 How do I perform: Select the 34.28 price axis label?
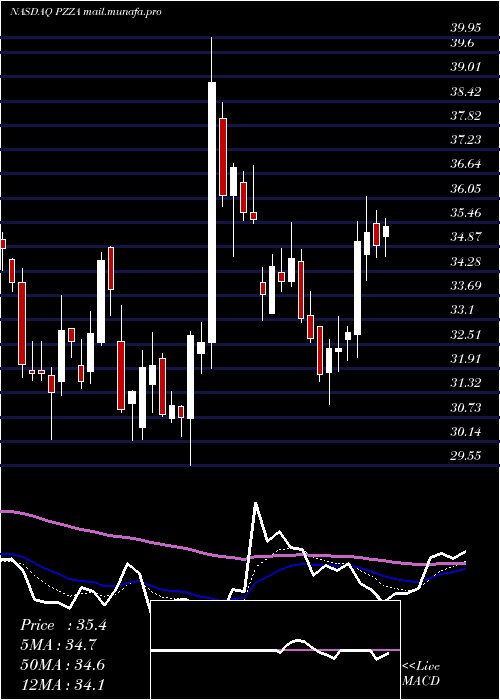466,261
